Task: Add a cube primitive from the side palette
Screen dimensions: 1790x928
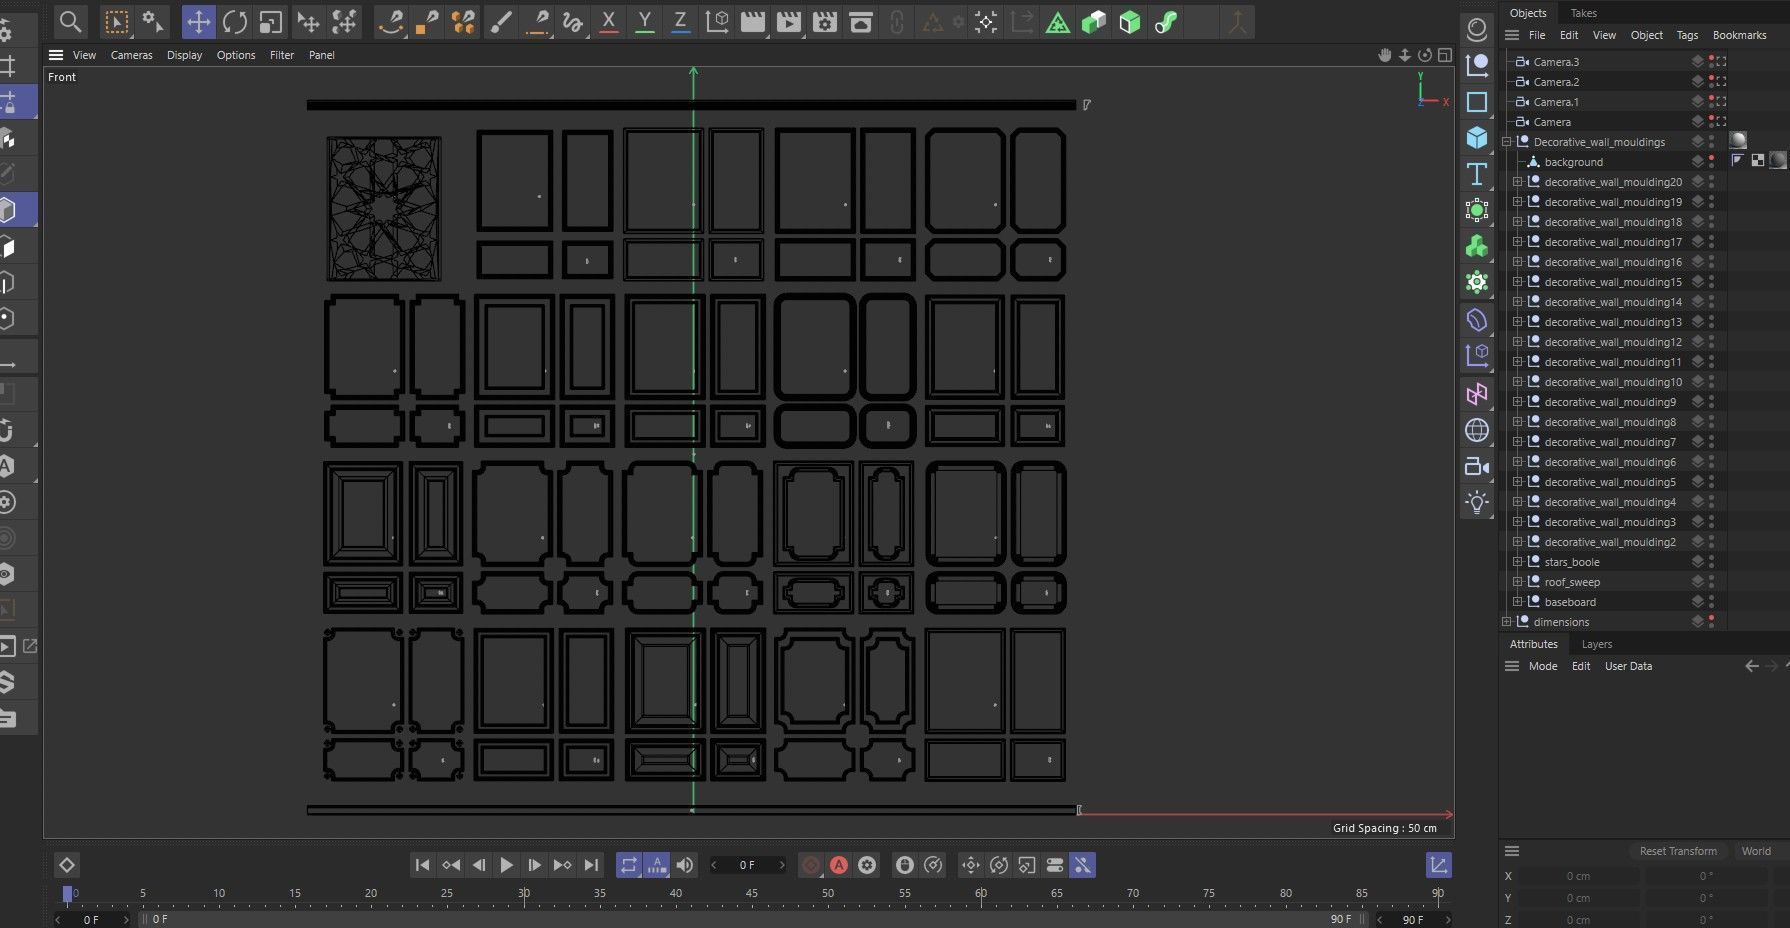Action: pyautogui.click(x=1477, y=137)
